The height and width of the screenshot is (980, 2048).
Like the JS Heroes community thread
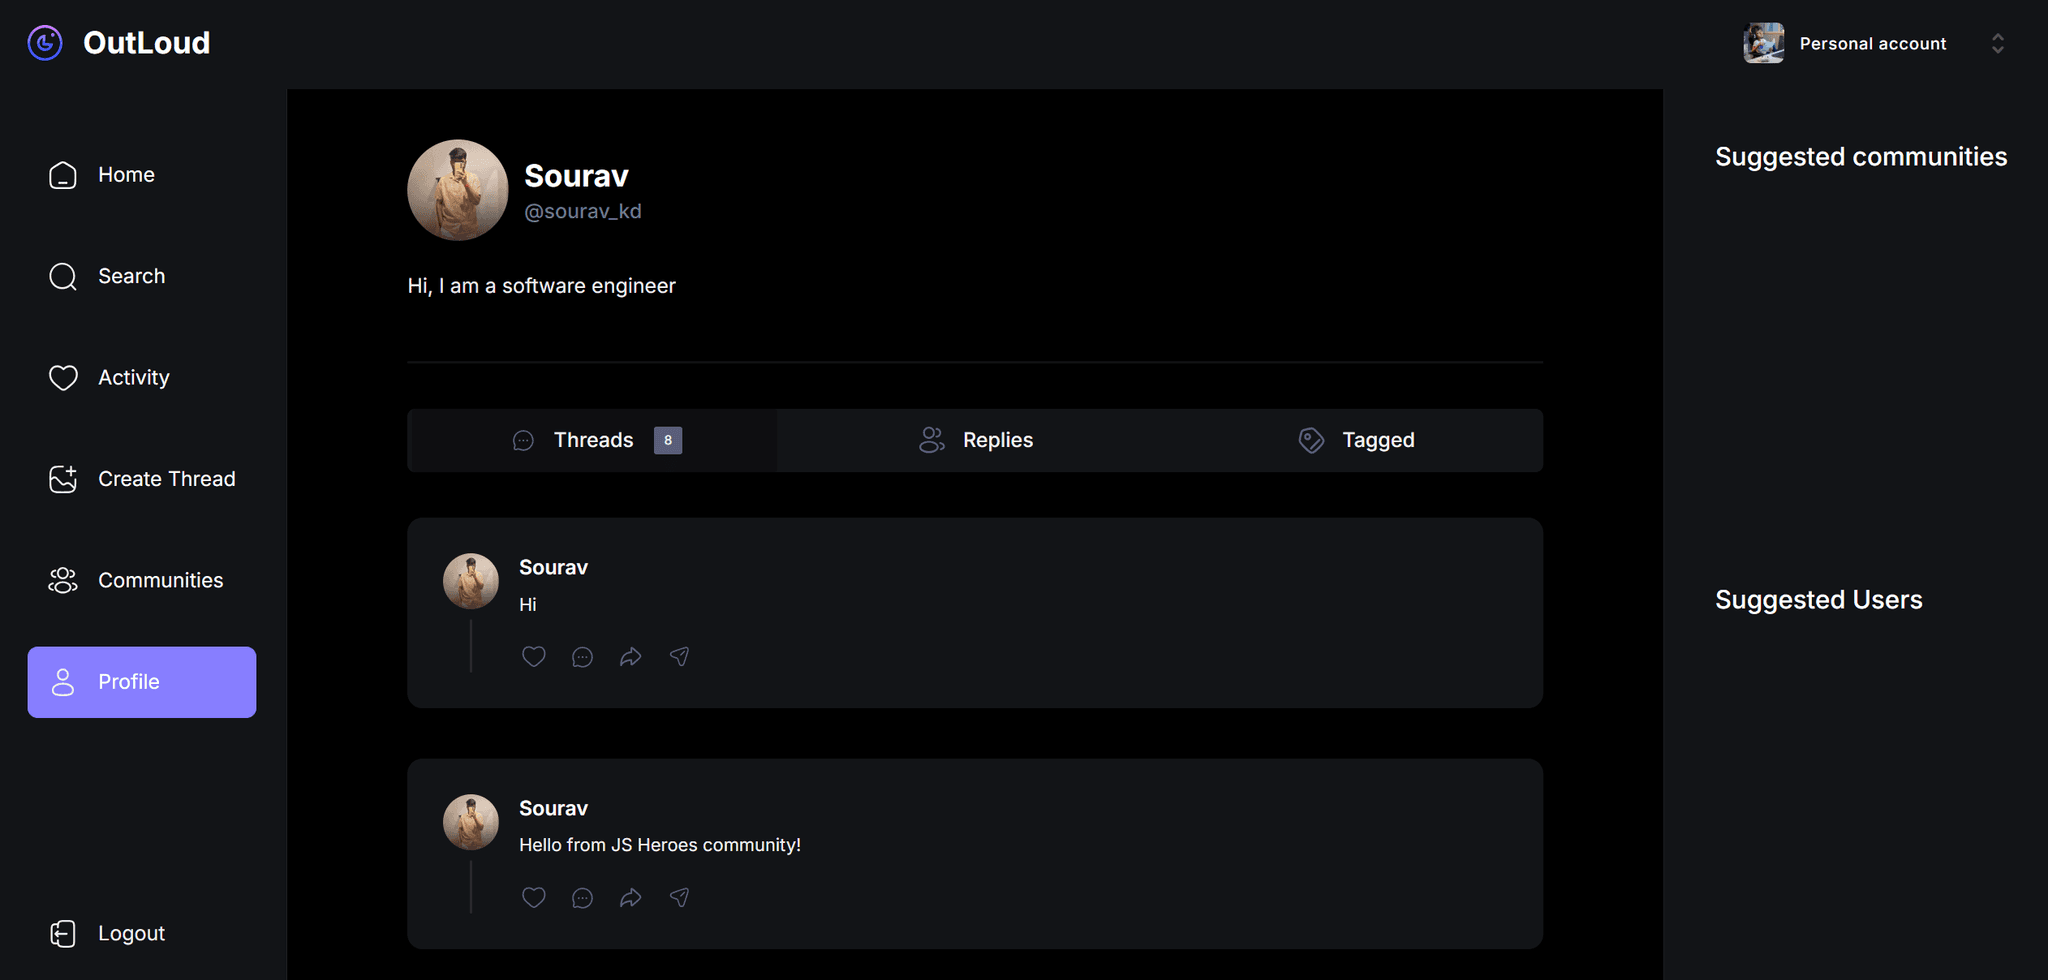pyautogui.click(x=533, y=898)
